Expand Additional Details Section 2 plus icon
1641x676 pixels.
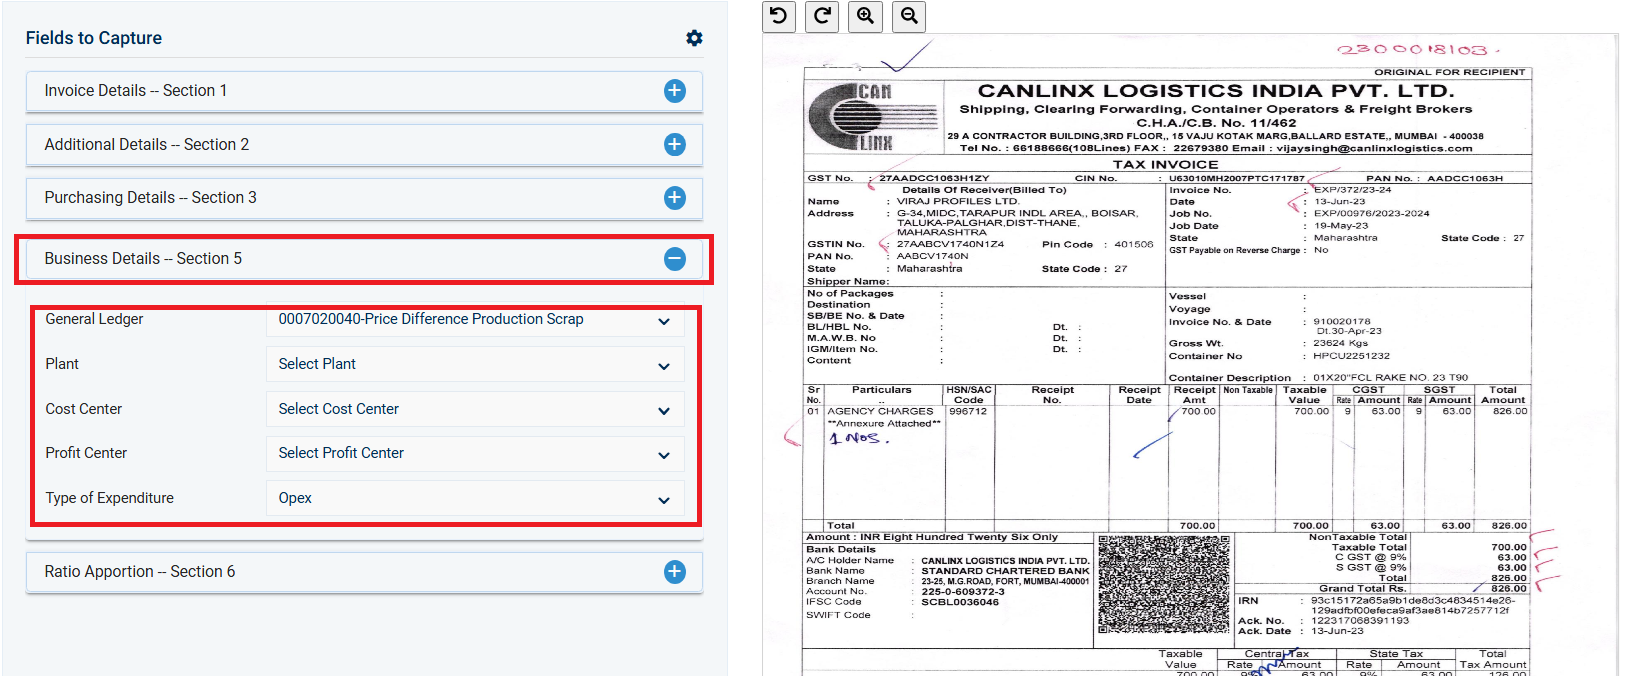click(x=675, y=145)
